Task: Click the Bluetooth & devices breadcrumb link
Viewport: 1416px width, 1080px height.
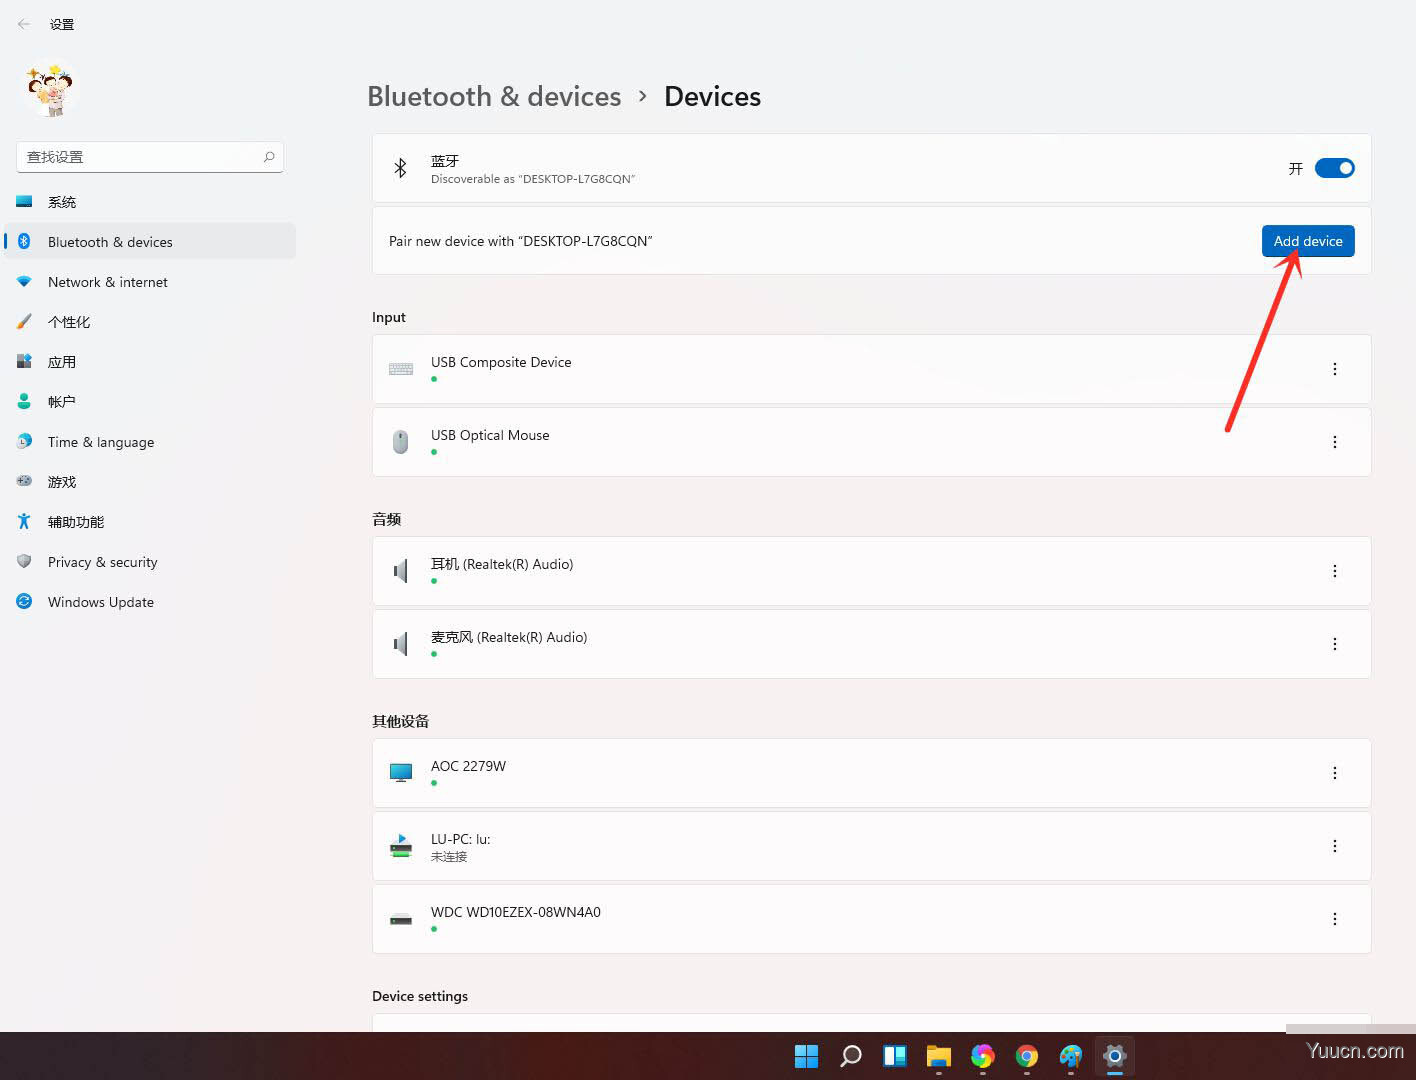Action: coord(494,96)
